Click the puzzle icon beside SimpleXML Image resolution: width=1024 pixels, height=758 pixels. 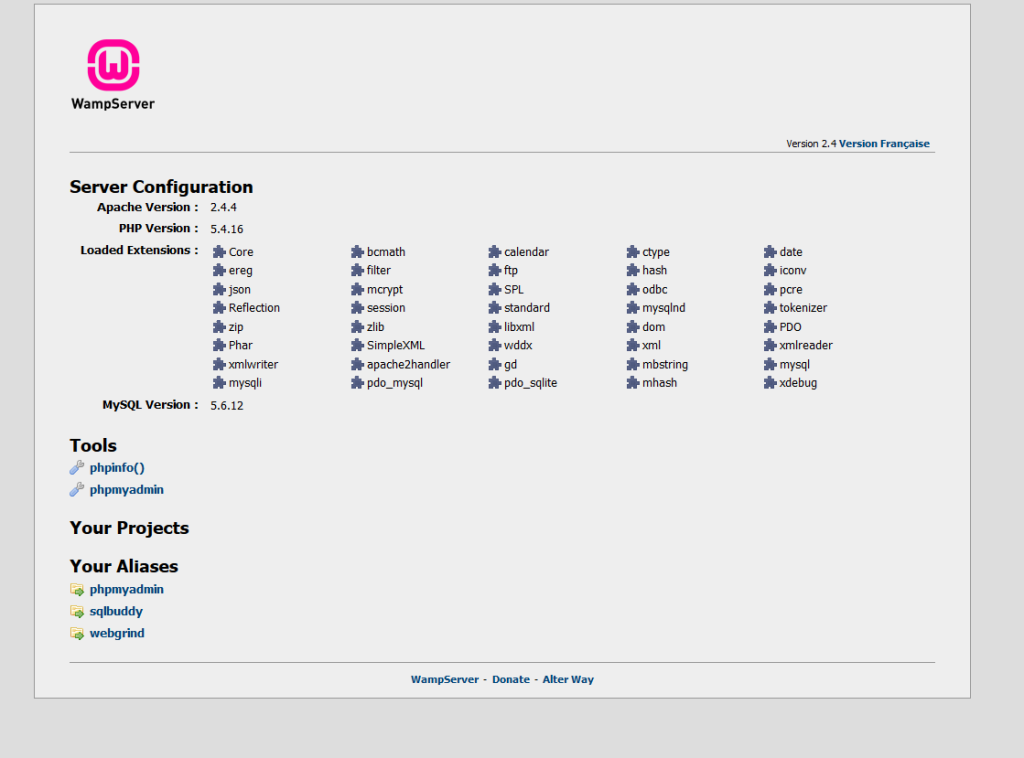pyautogui.click(x=357, y=345)
